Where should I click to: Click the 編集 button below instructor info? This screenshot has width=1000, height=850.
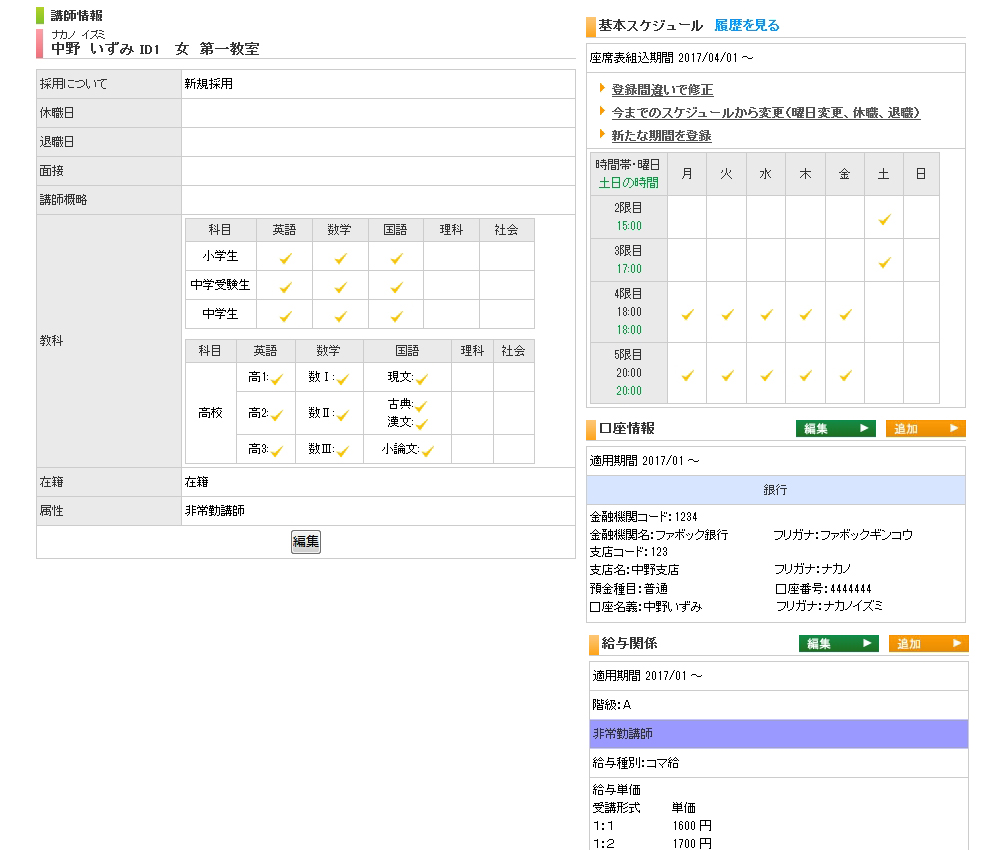[x=306, y=542]
